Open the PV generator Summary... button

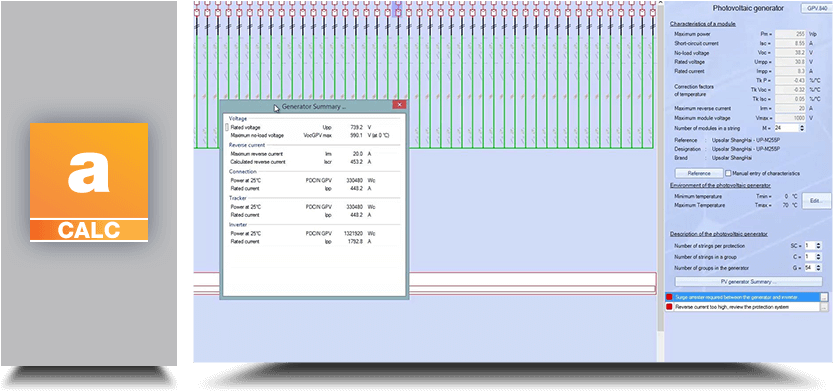748,282
